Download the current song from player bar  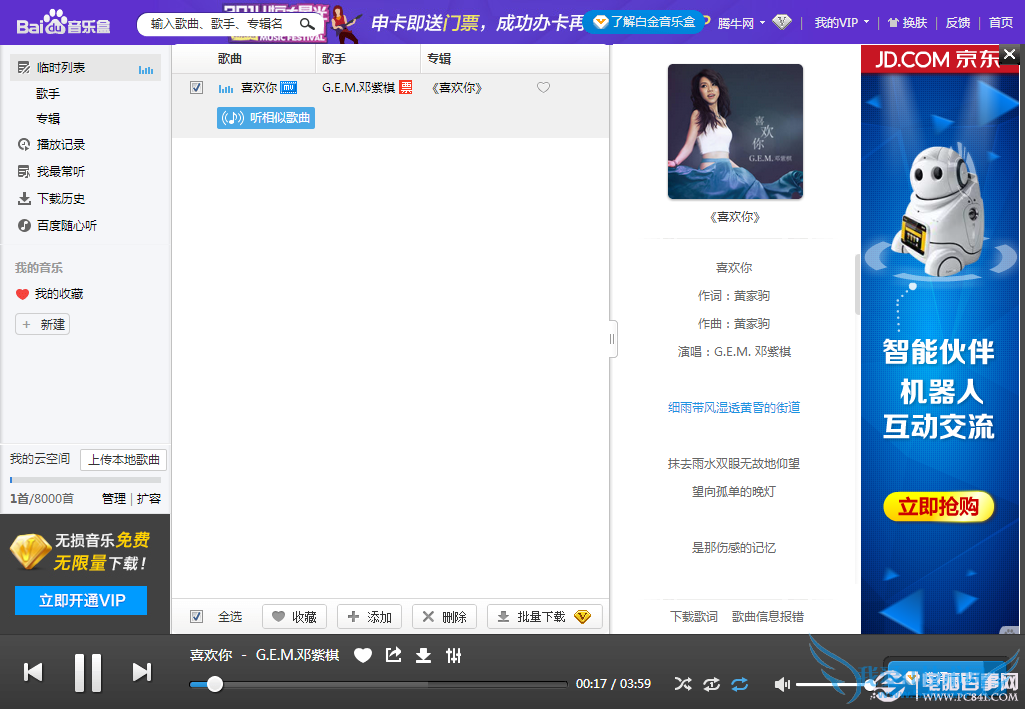(x=423, y=655)
